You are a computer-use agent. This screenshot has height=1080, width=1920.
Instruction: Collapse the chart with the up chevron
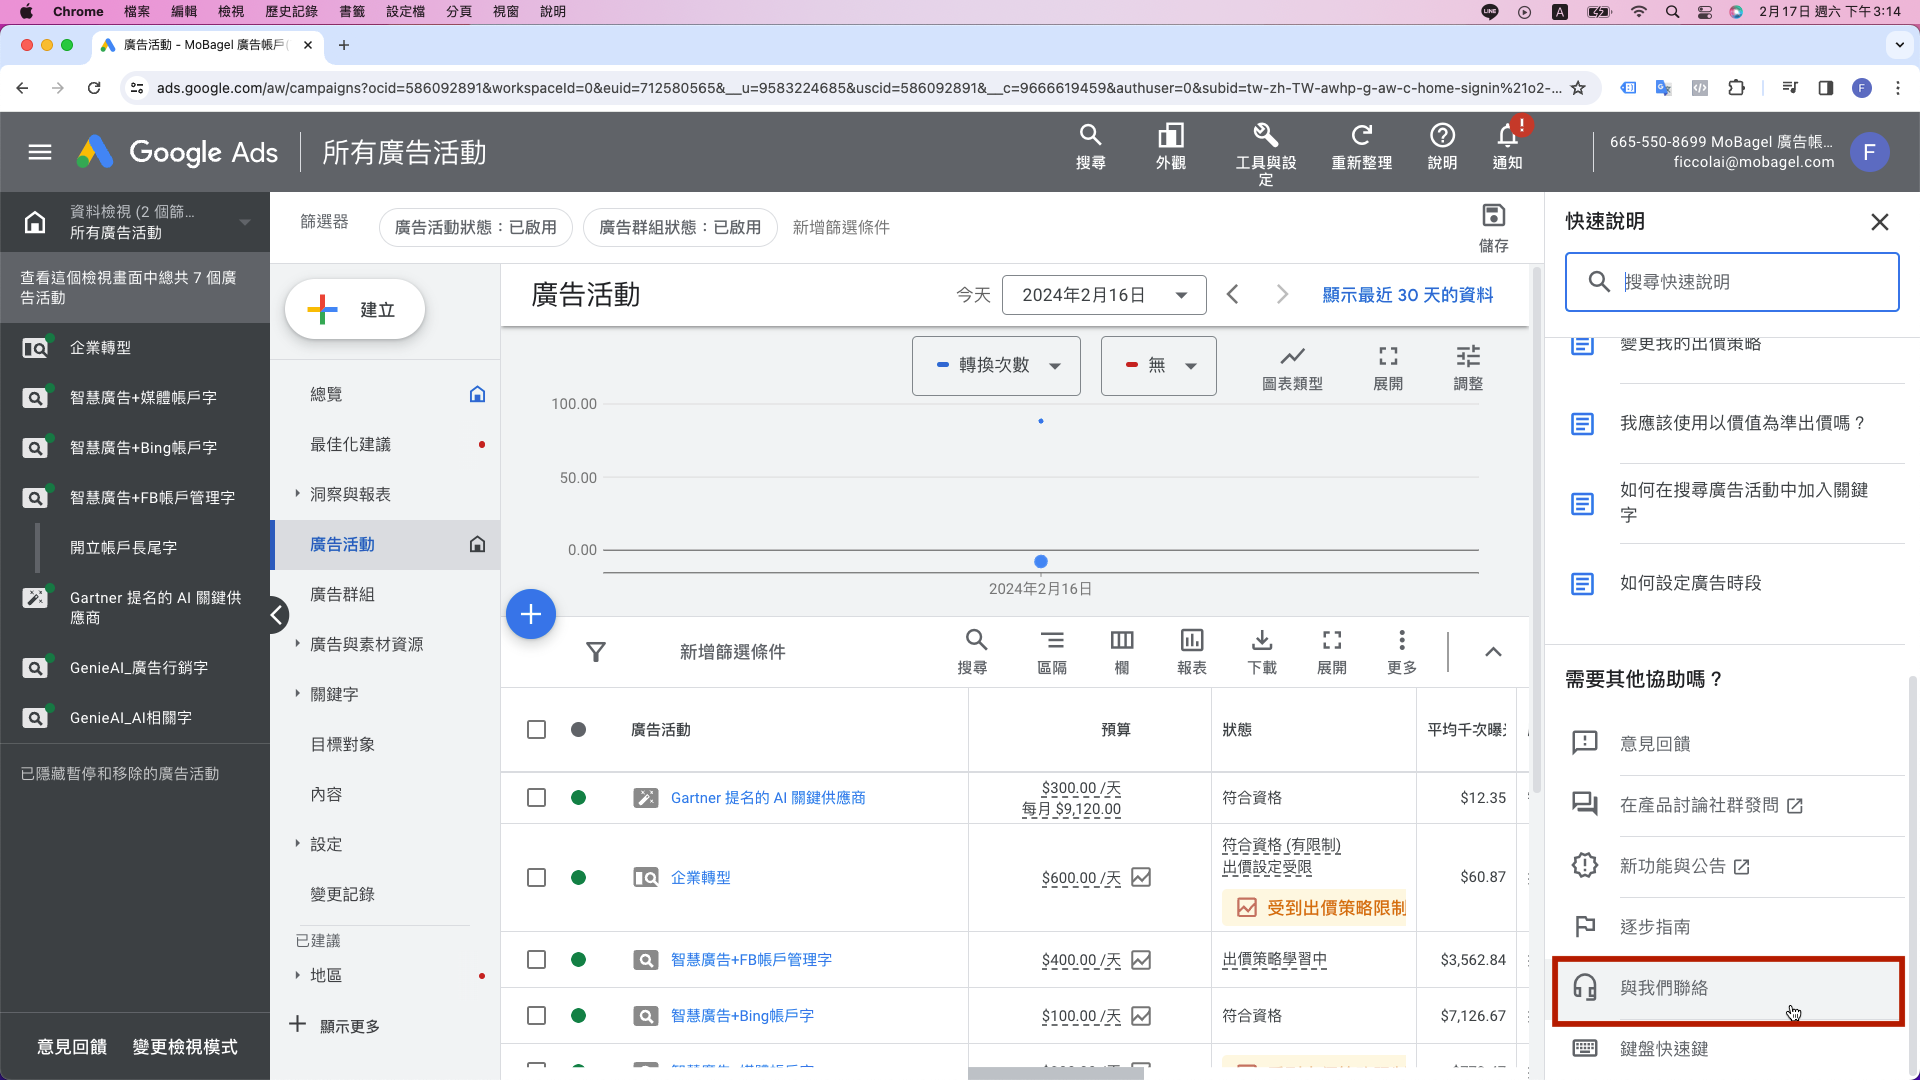1493,652
